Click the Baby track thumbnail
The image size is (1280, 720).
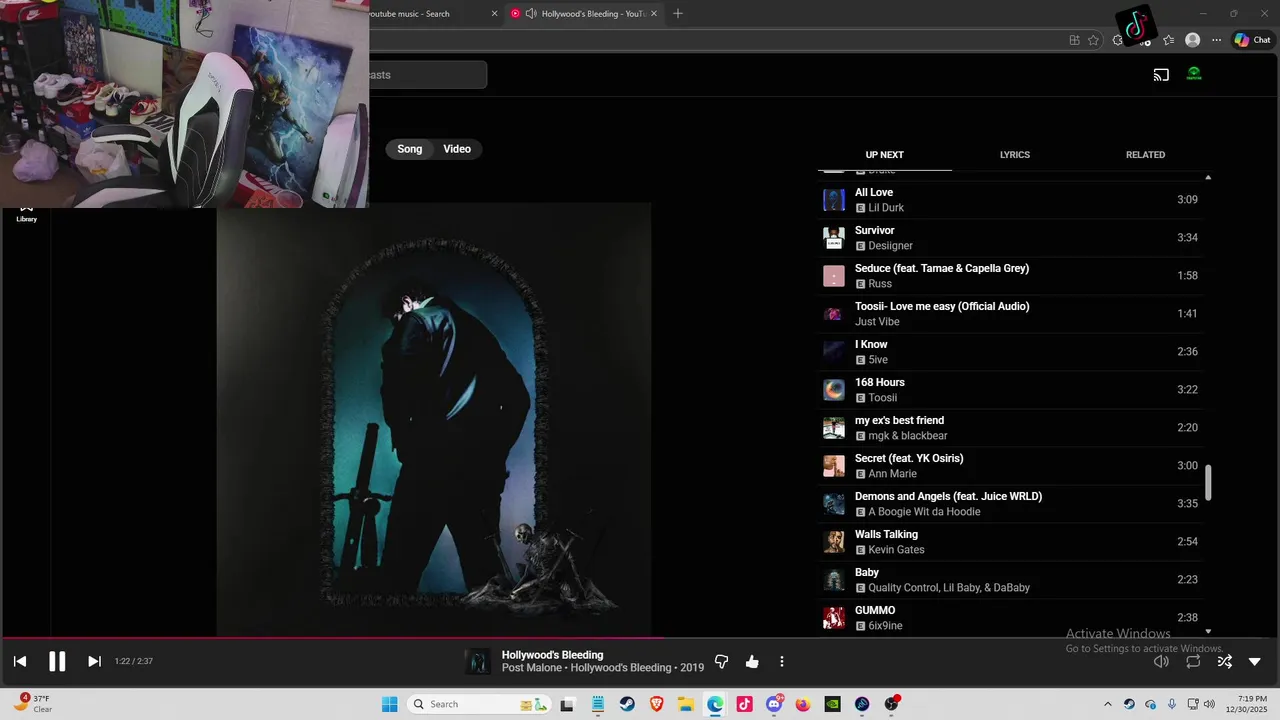[834, 580]
